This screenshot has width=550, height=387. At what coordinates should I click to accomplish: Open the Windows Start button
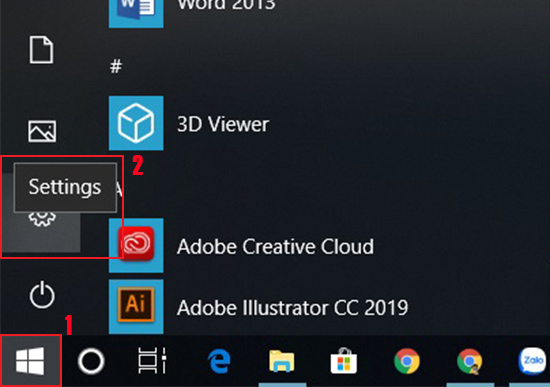[x=30, y=361]
